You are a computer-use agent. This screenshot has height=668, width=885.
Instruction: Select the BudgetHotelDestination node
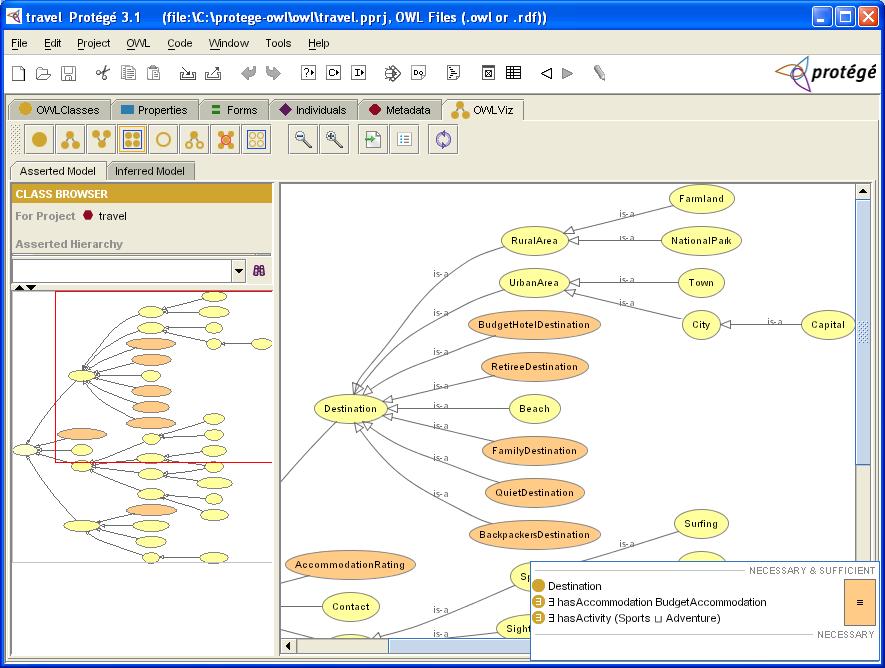tap(534, 324)
